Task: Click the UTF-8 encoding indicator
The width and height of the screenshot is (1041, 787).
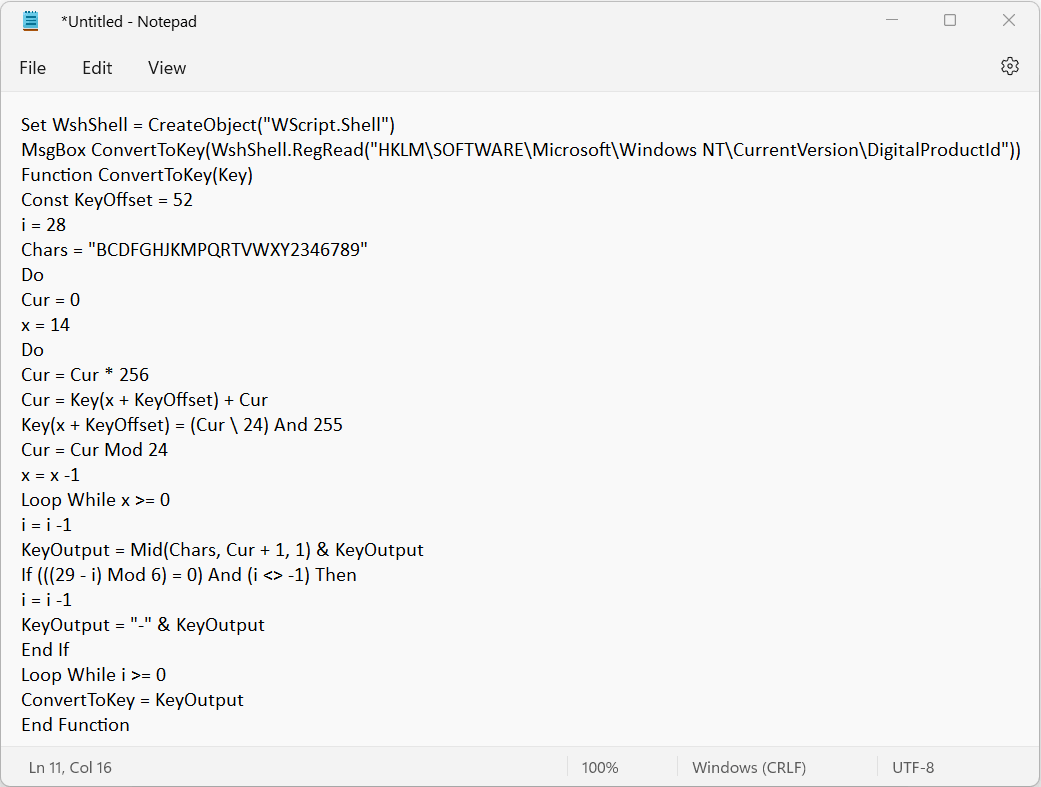Action: pyautogui.click(x=913, y=767)
